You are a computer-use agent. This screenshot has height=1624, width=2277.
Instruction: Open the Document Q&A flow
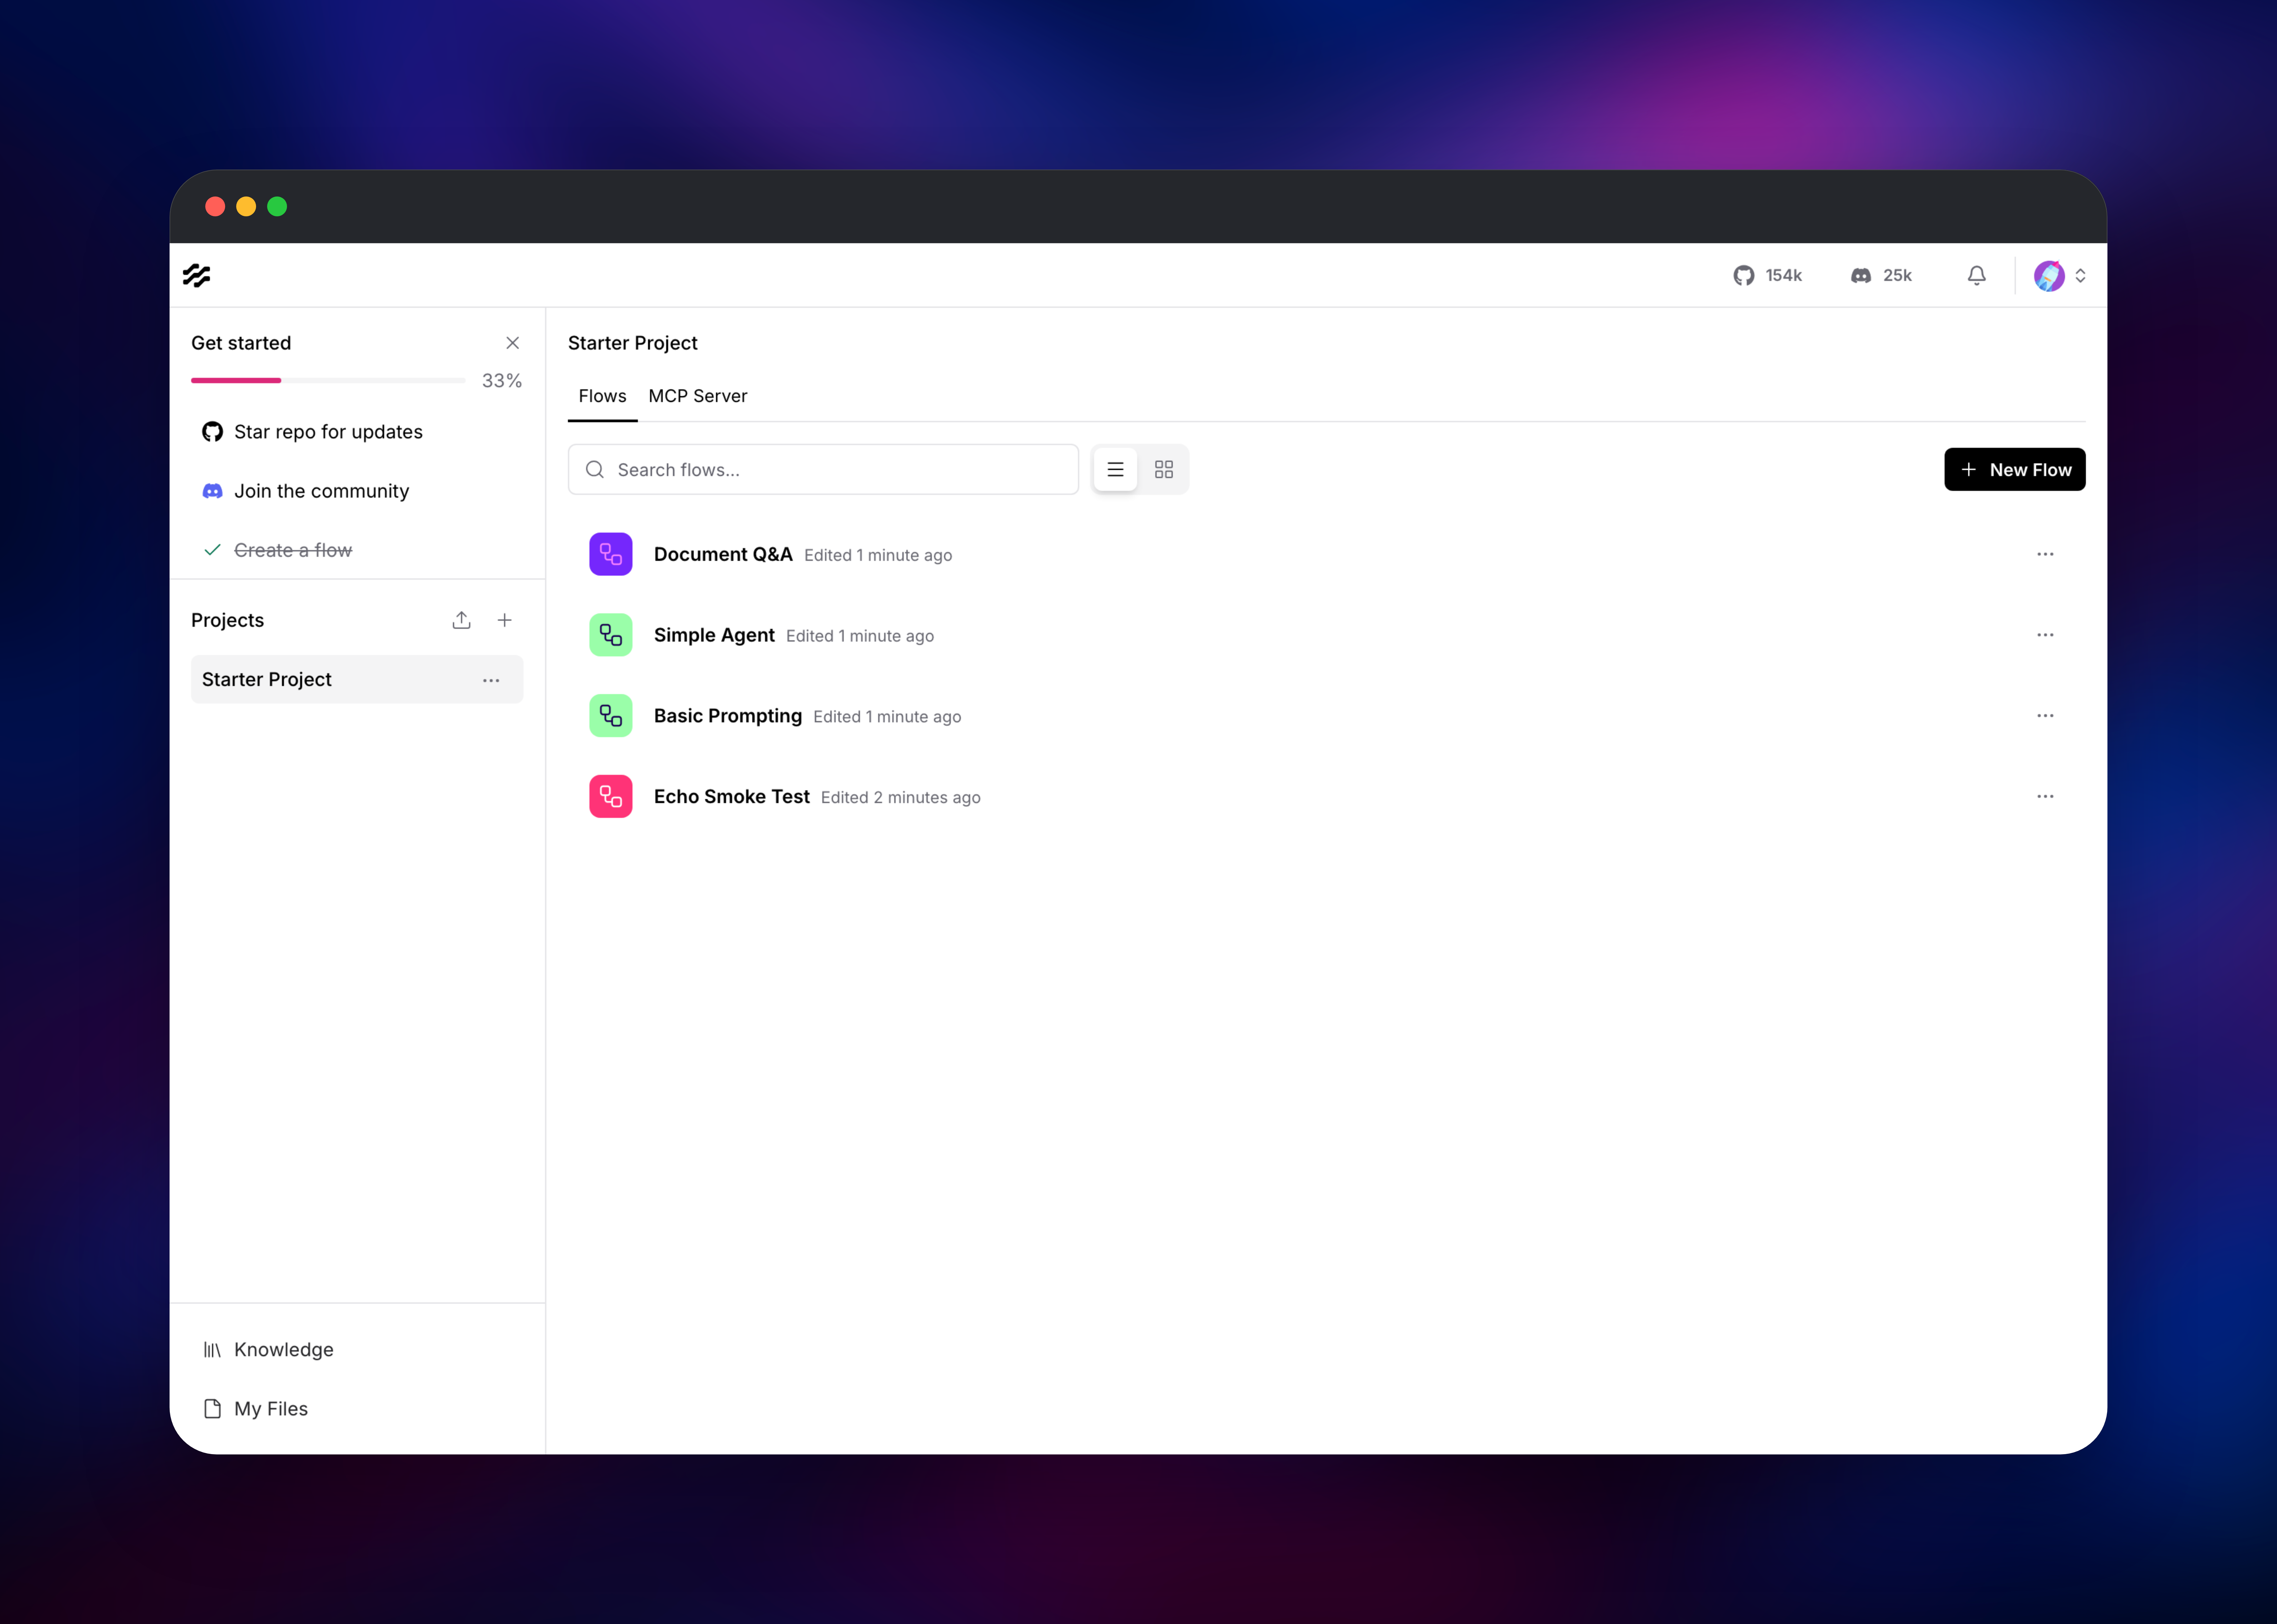pyautogui.click(x=1327, y=554)
